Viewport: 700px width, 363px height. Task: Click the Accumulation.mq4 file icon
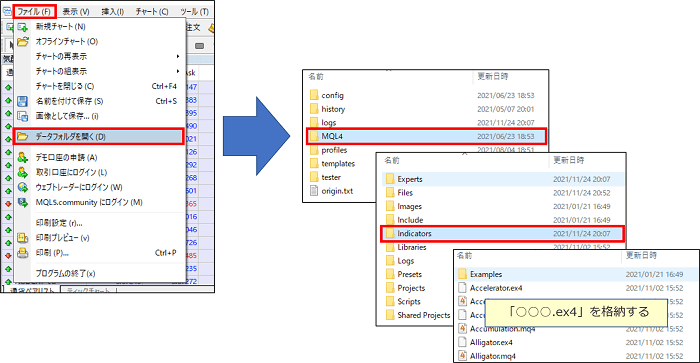[x=462, y=329]
